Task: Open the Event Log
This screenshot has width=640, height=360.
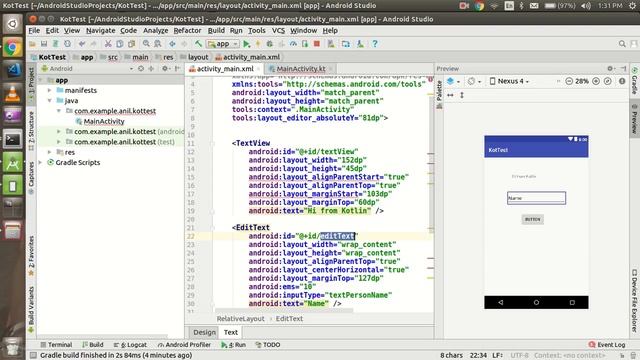Action: click(x=607, y=344)
